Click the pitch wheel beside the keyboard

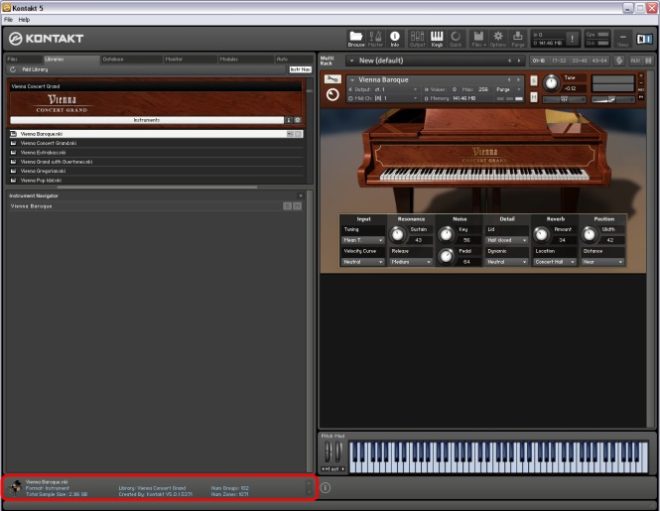click(327, 452)
